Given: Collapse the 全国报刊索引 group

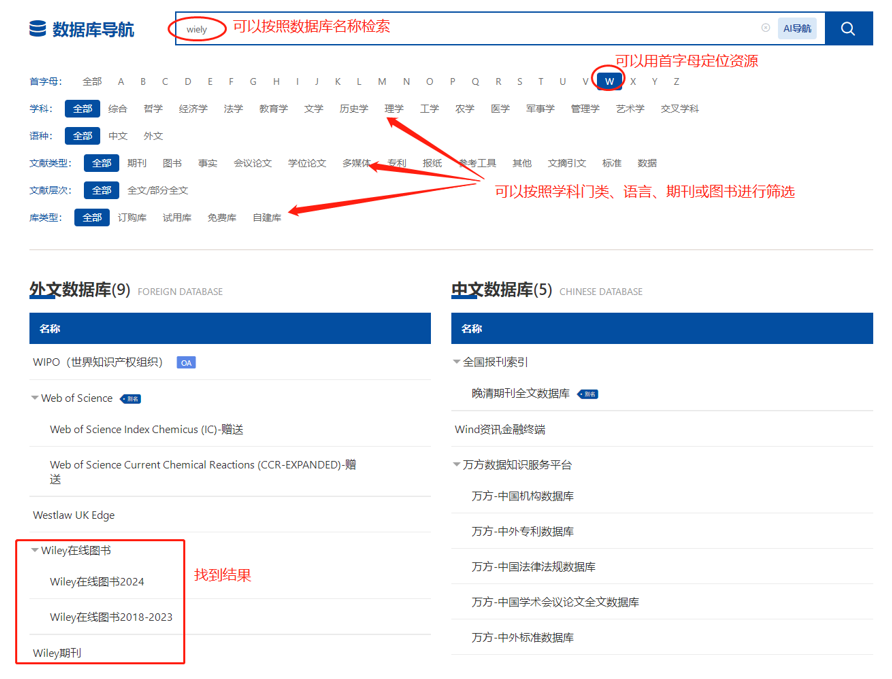Looking at the screenshot, I should (457, 362).
